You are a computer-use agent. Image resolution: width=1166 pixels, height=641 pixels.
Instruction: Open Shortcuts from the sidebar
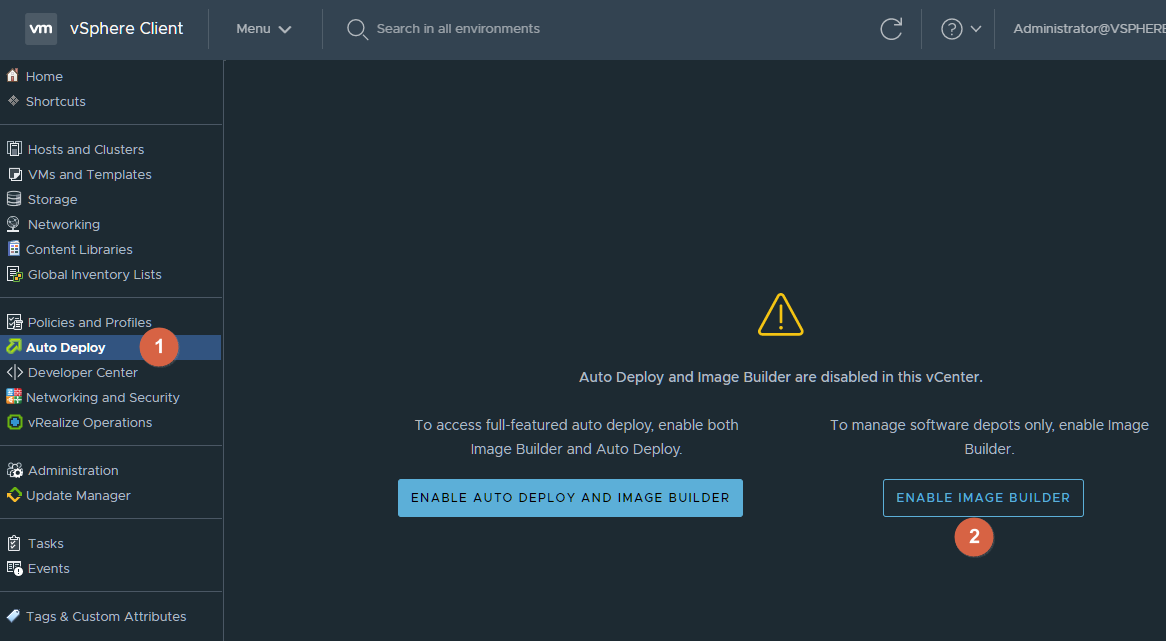[55, 101]
